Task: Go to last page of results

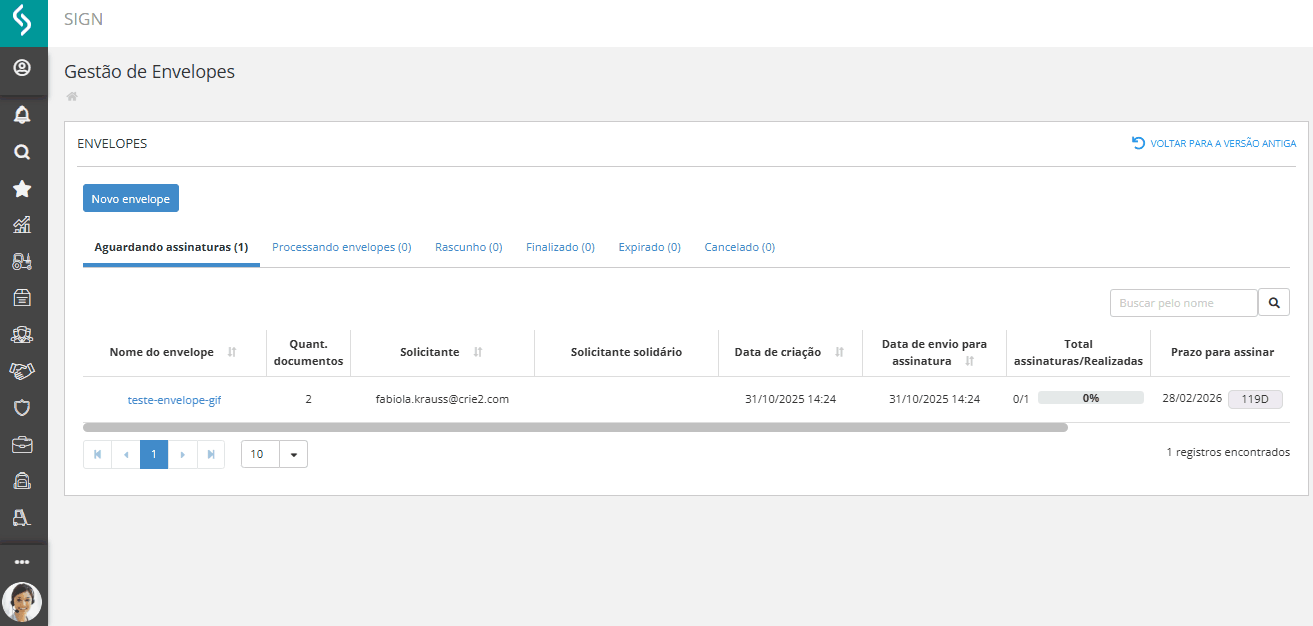Action: [211, 454]
